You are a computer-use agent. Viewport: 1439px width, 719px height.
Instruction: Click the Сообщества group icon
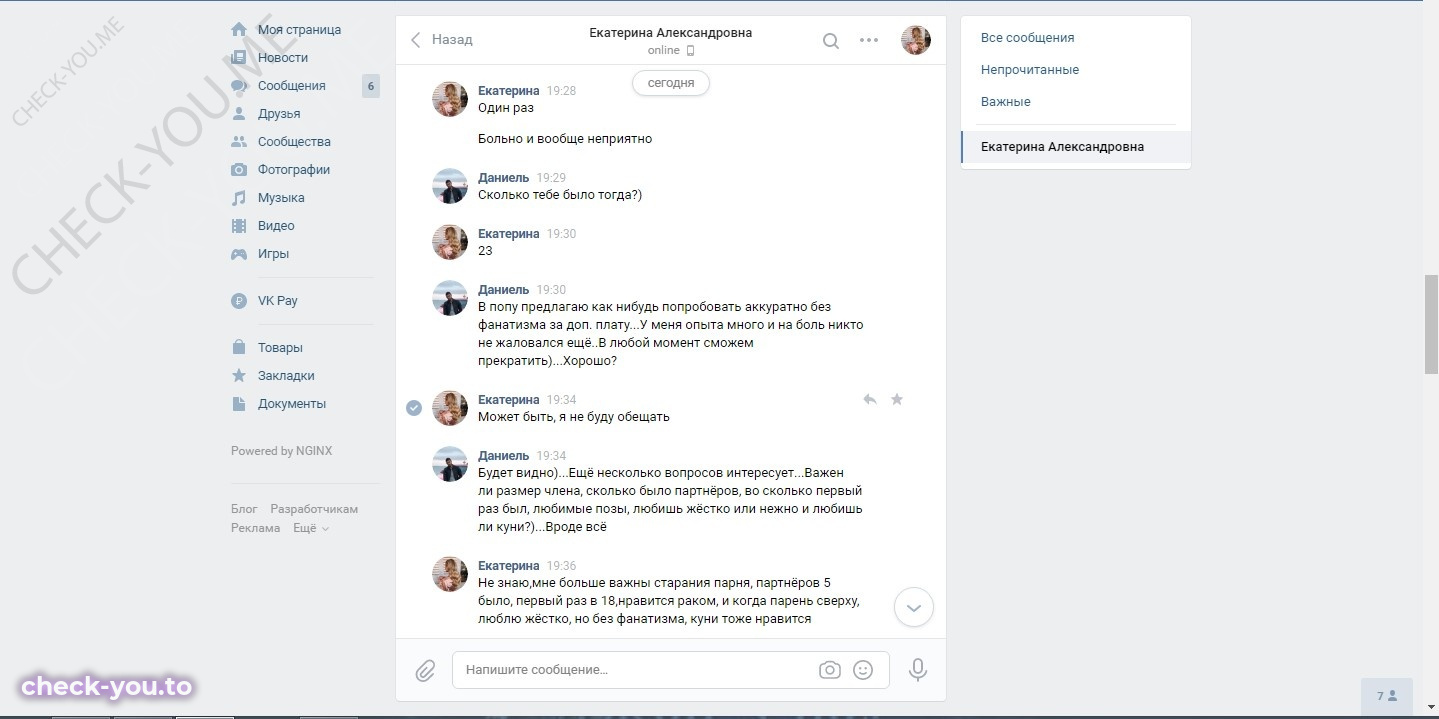239,142
